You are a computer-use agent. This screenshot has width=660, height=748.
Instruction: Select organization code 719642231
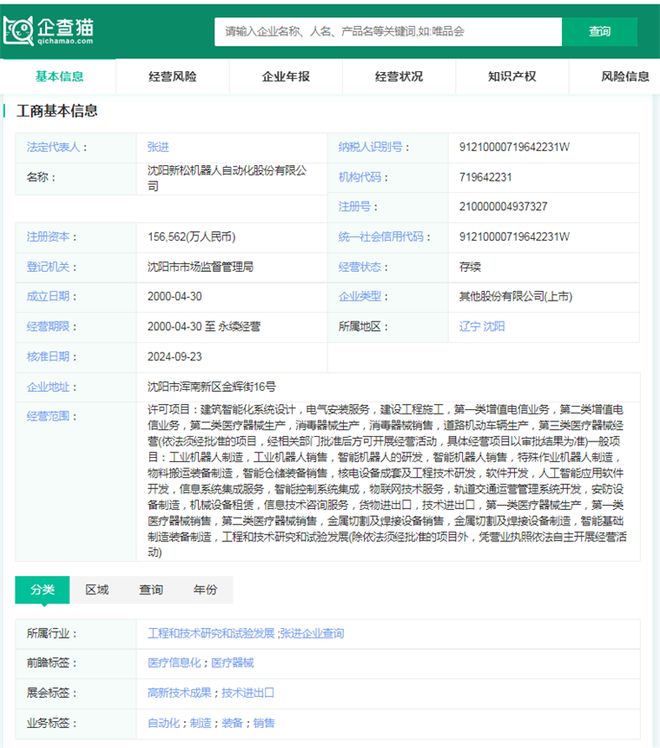point(485,177)
